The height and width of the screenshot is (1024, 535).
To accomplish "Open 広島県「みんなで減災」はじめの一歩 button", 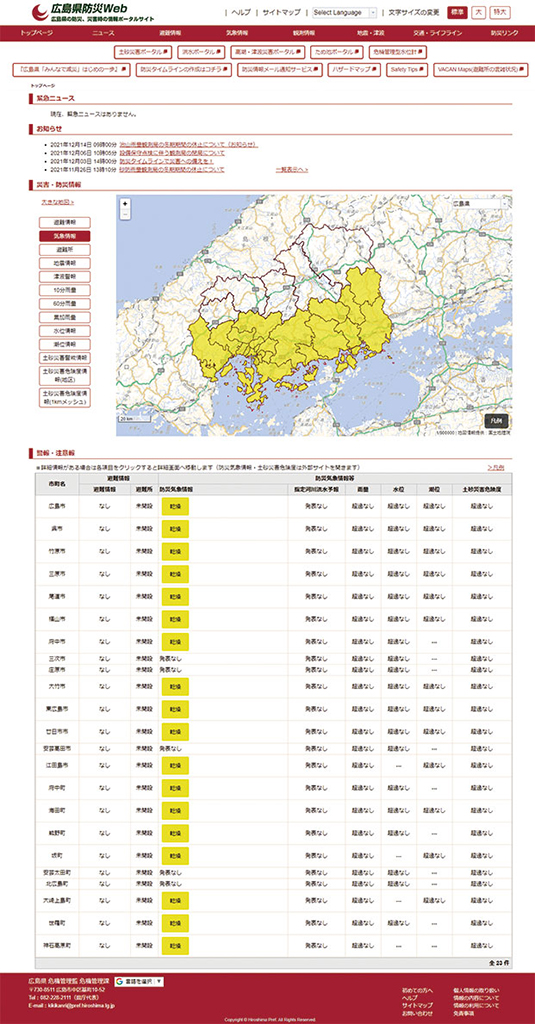I will click(x=71, y=70).
